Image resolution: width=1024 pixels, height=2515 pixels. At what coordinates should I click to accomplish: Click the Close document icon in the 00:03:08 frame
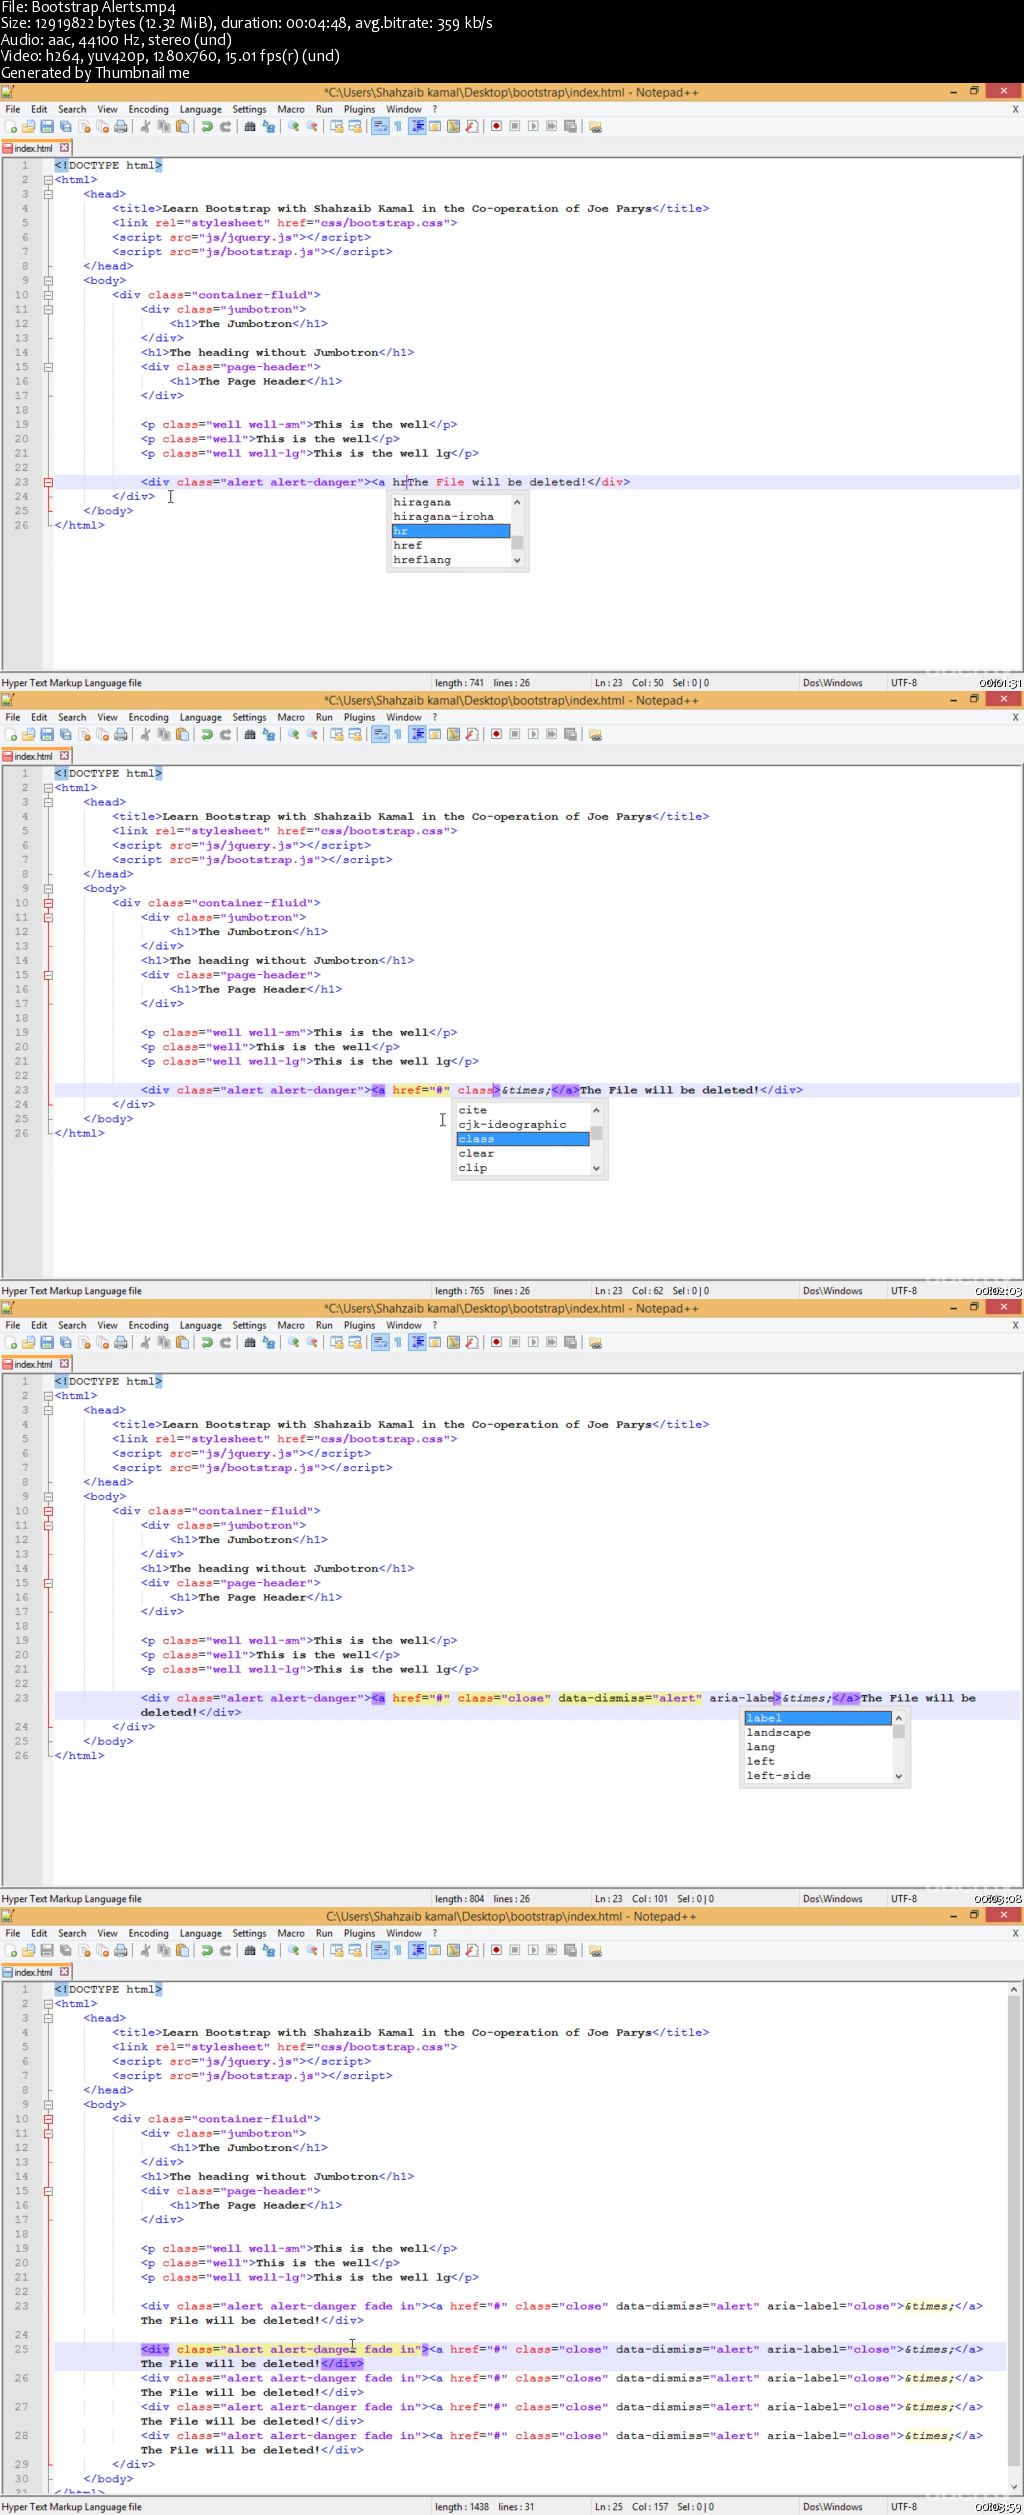85,1342
